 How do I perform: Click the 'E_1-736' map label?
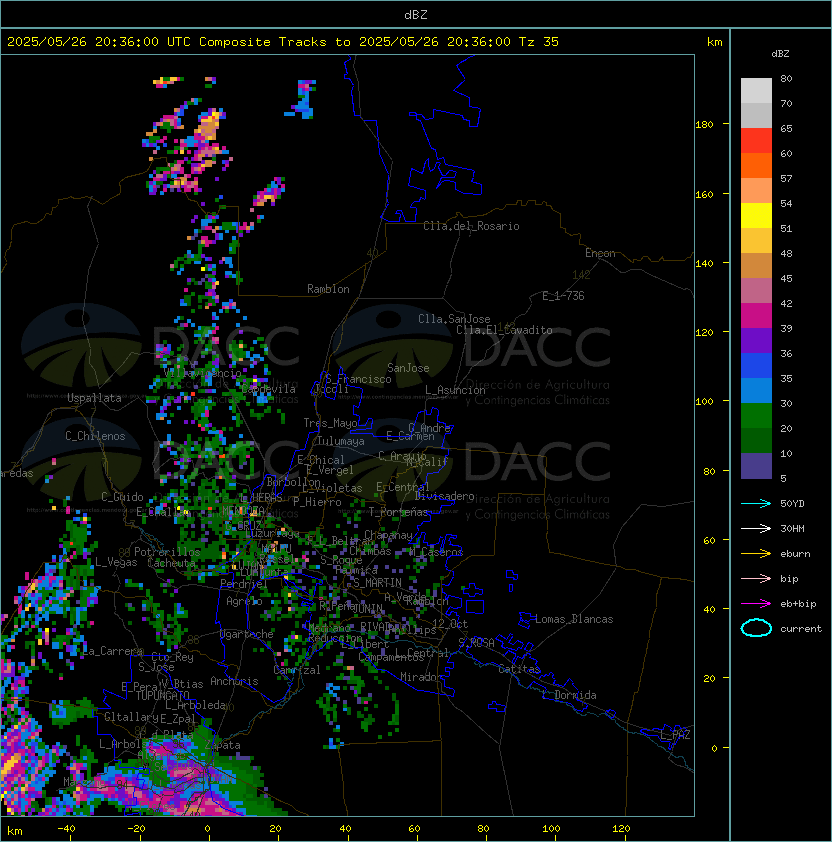pos(563,296)
